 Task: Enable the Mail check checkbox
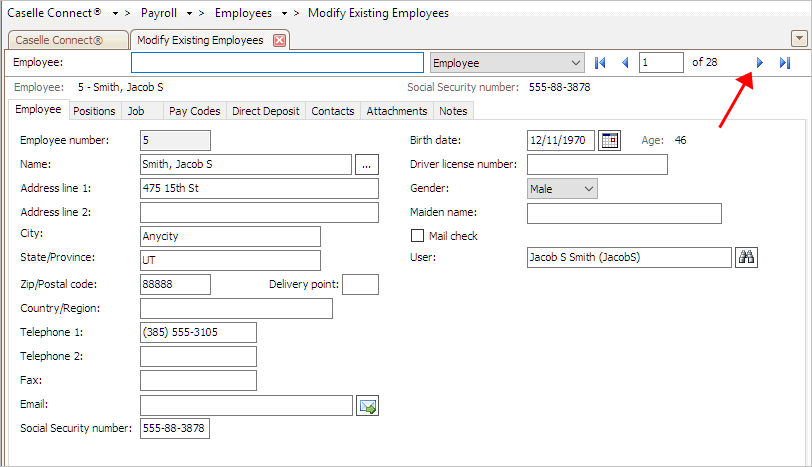(x=418, y=236)
